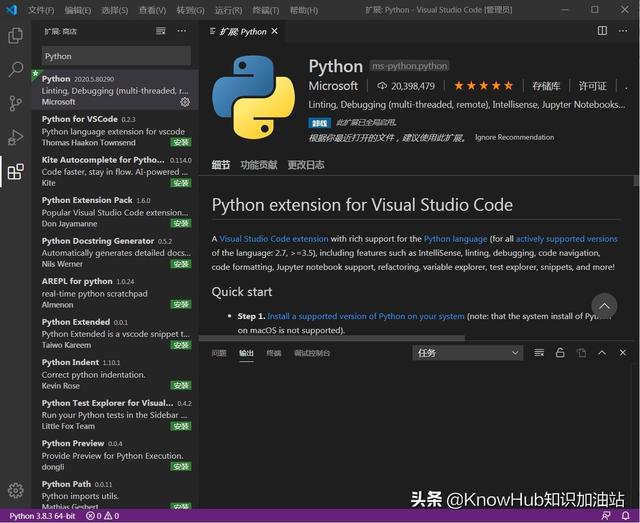Click the split editor icon
This screenshot has height=523, width=640.
pos(602,31)
